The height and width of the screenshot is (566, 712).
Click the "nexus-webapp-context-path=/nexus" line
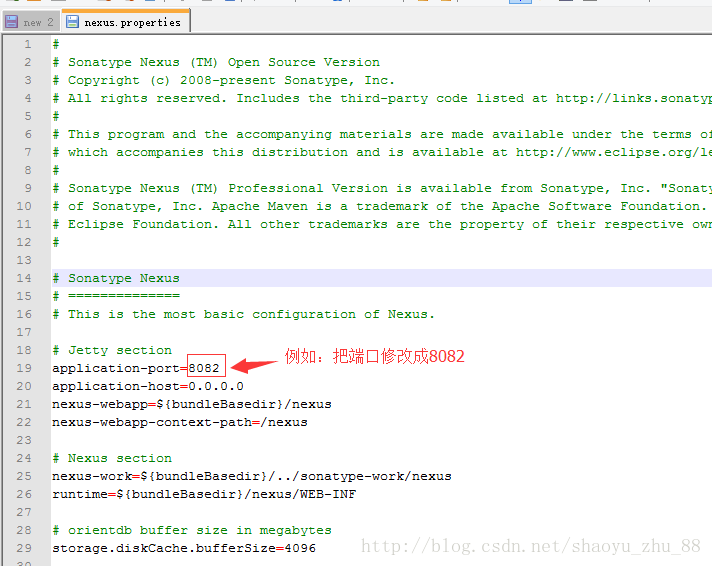pos(180,422)
